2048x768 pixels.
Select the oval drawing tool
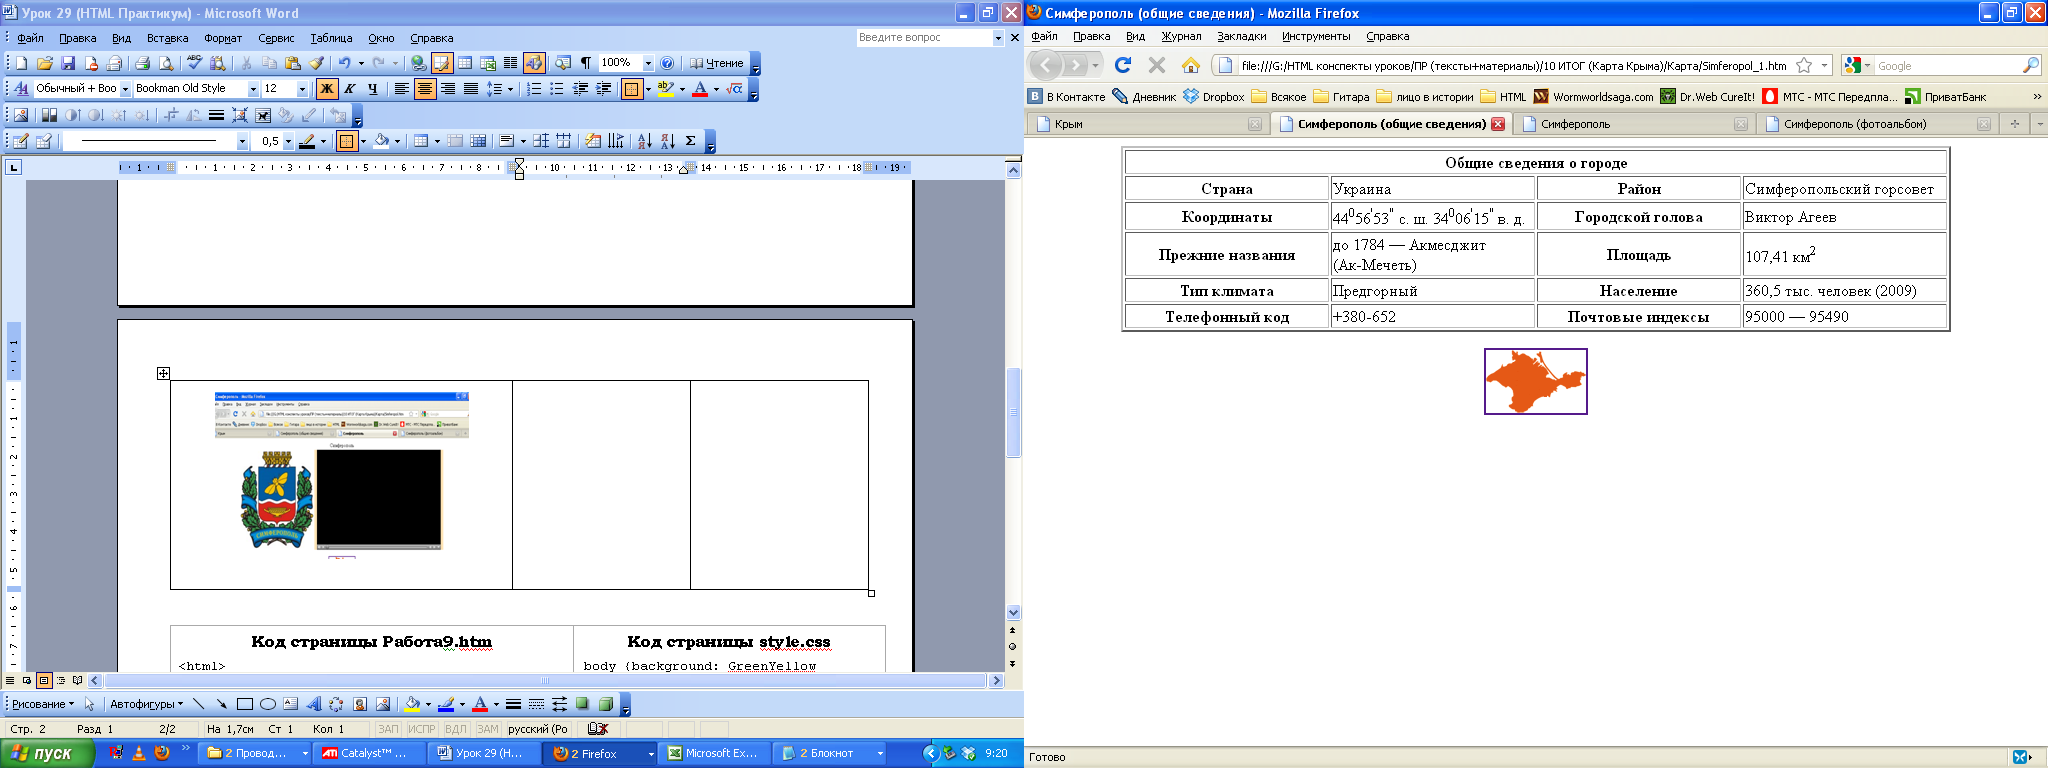267,704
